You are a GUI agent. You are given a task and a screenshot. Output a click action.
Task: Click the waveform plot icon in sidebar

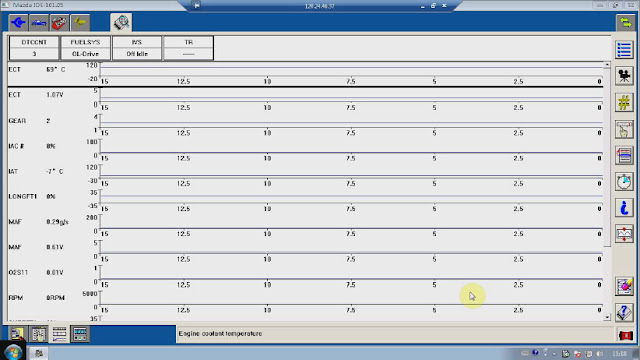pyautogui.click(x=624, y=234)
